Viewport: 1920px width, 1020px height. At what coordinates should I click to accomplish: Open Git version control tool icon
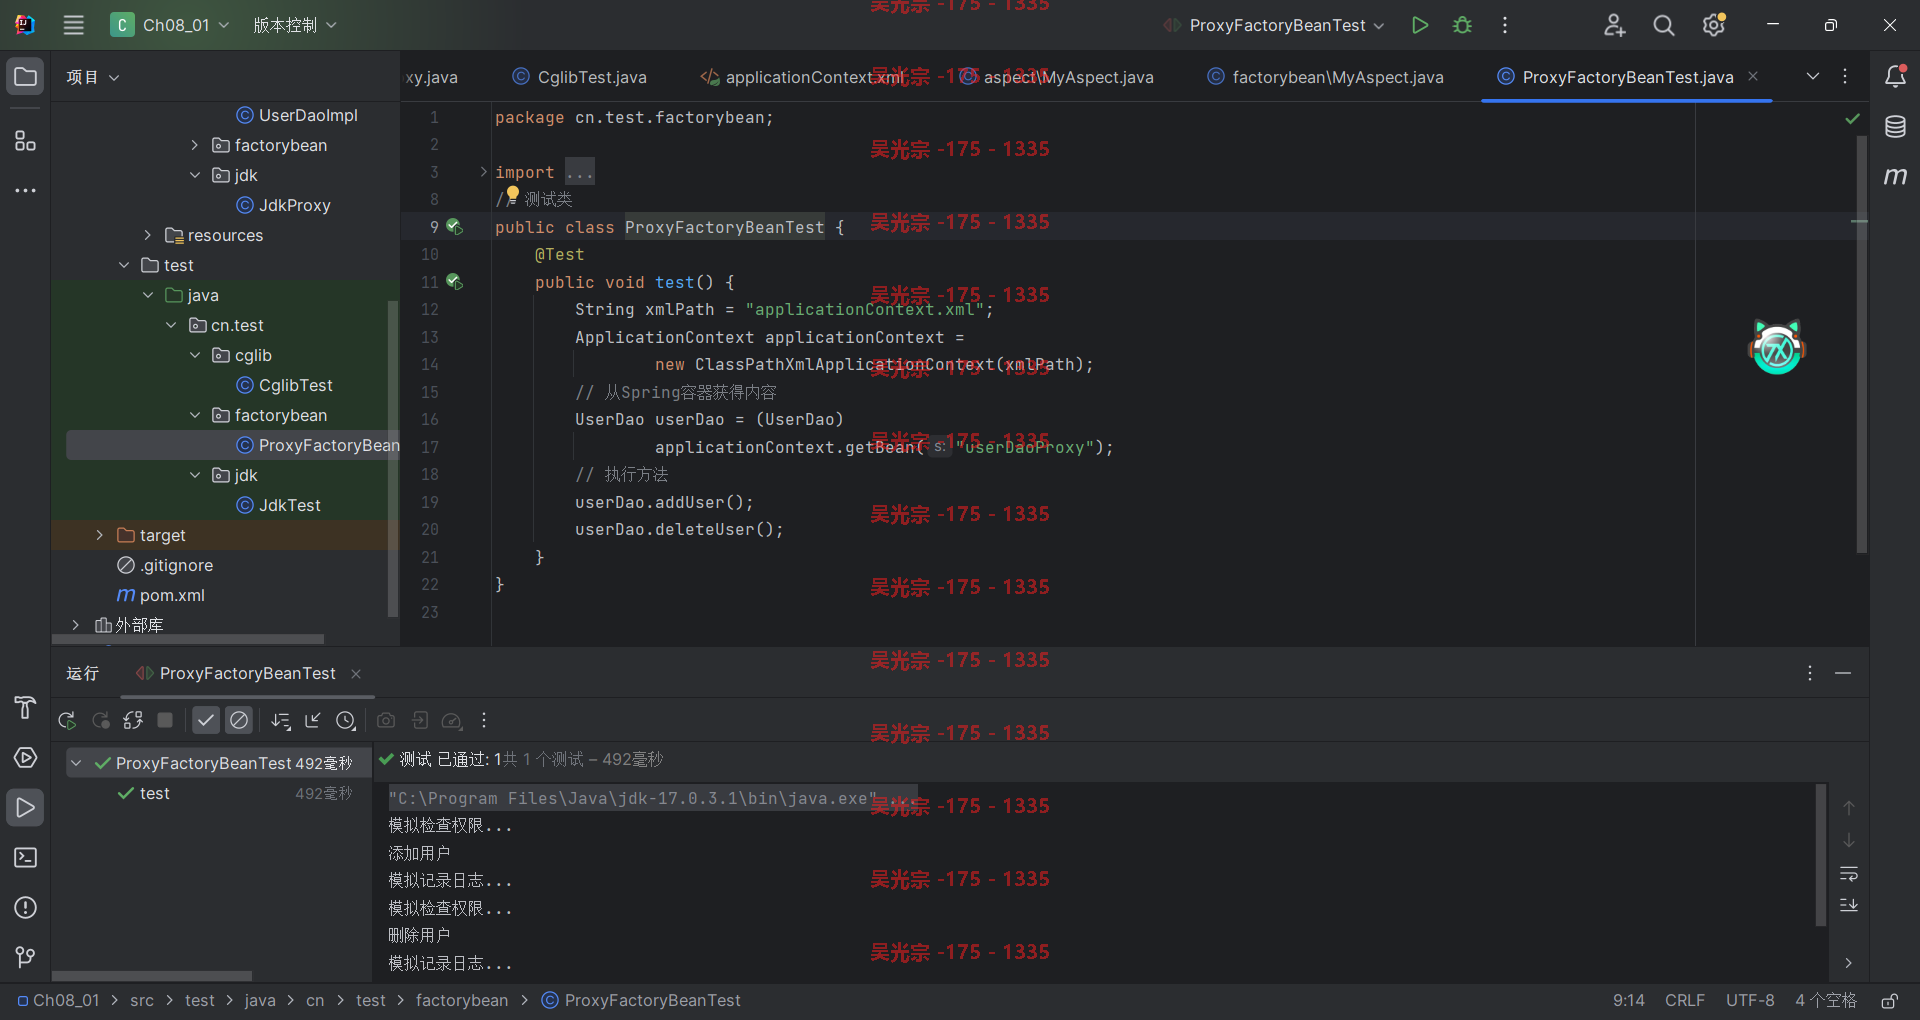point(26,958)
